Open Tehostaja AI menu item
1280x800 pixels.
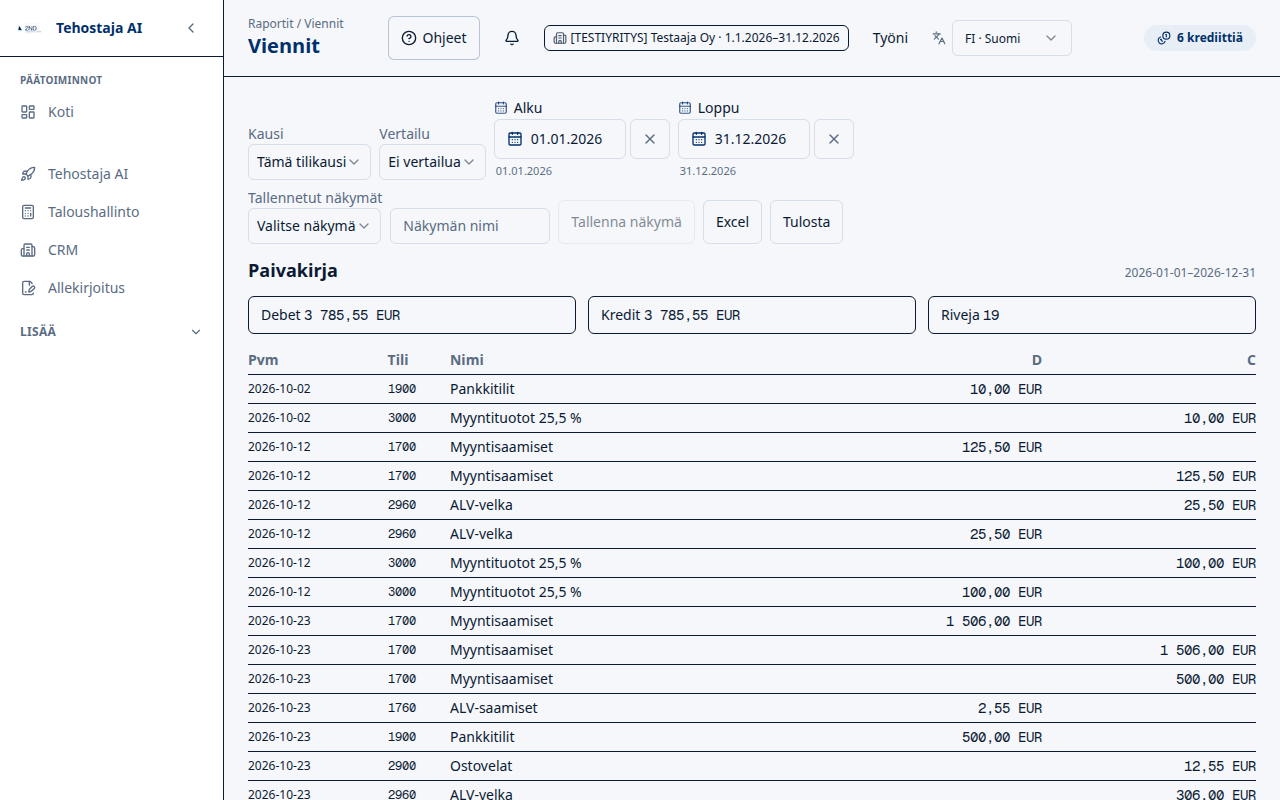pyautogui.click(x=112, y=174)
